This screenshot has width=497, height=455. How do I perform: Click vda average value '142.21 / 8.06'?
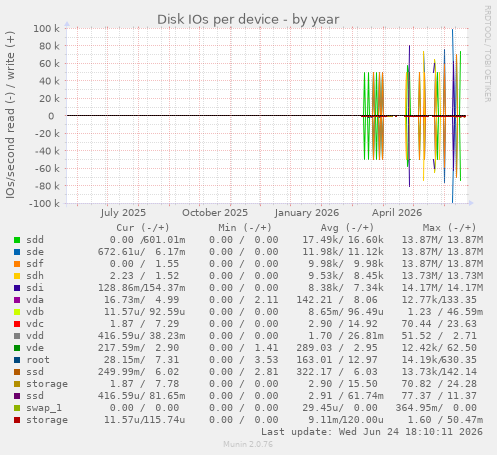[x=337, y=300]
